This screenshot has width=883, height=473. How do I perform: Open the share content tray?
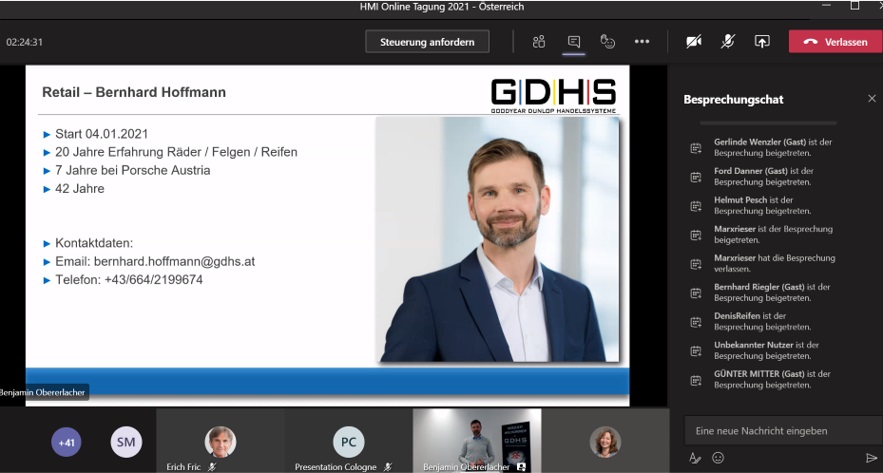point(762,41)
